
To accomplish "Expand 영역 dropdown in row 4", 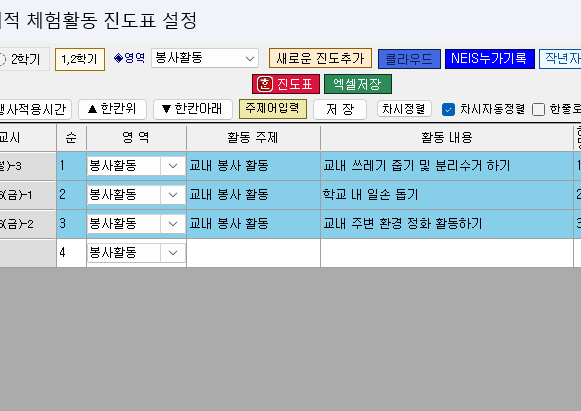I will [x=173, y=253].
